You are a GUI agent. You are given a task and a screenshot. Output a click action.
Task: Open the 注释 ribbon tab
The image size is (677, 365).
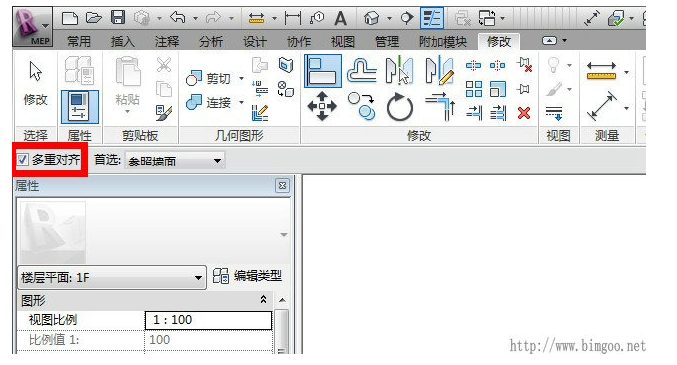[167, 42]
